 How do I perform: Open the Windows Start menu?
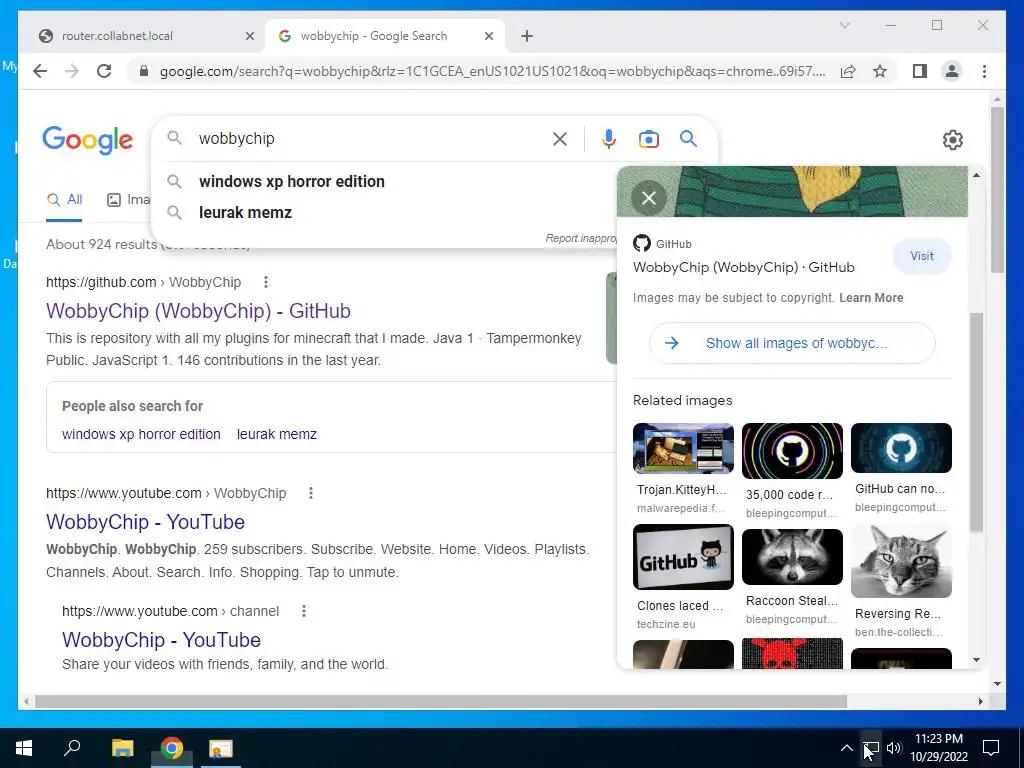(24, 748)
